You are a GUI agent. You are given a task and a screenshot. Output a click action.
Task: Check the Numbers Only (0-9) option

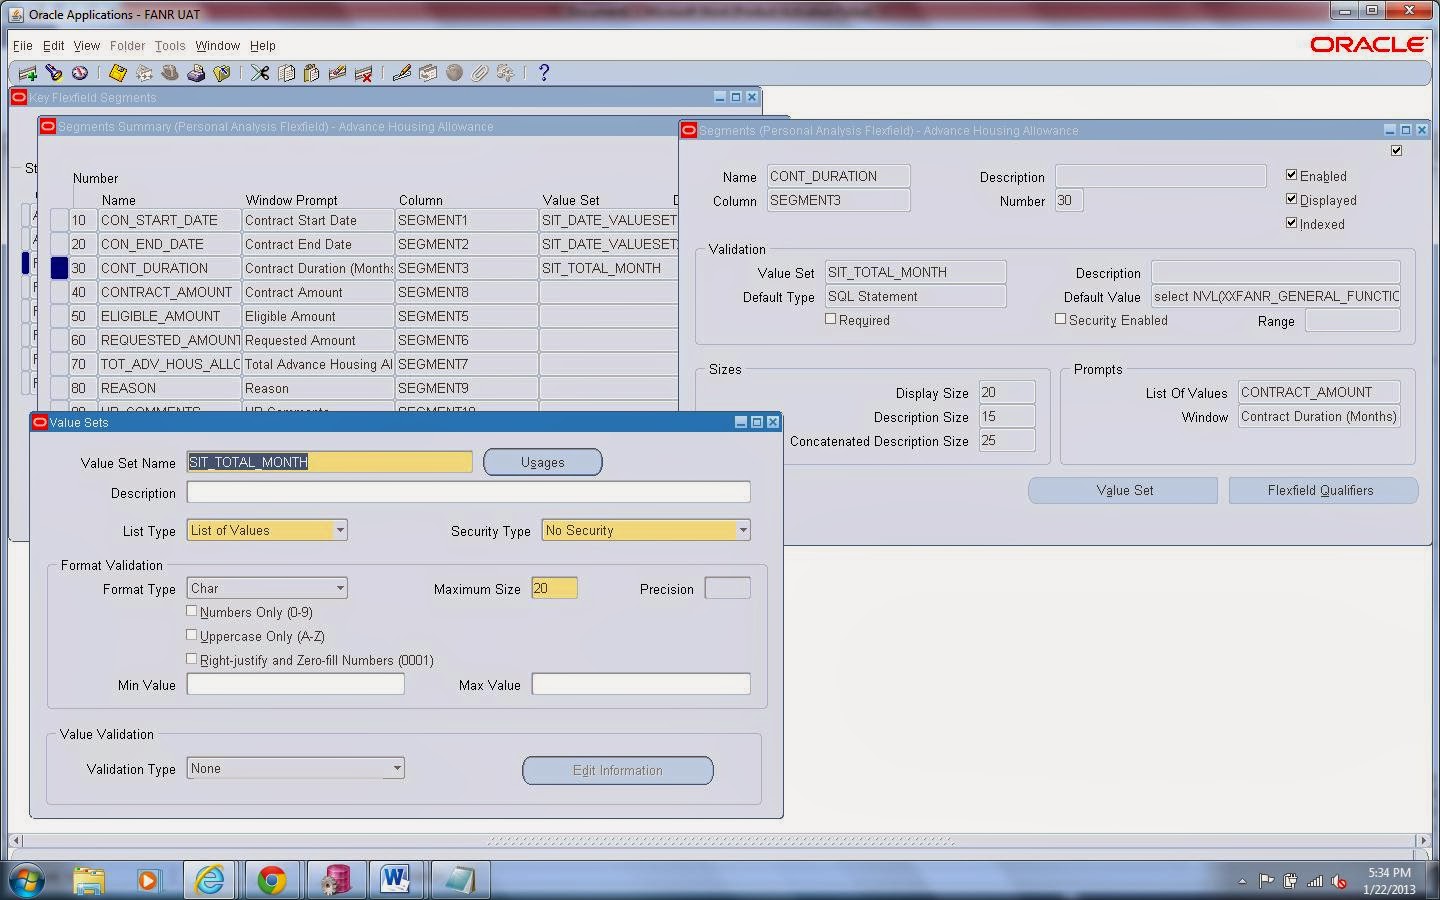point(192,610)
